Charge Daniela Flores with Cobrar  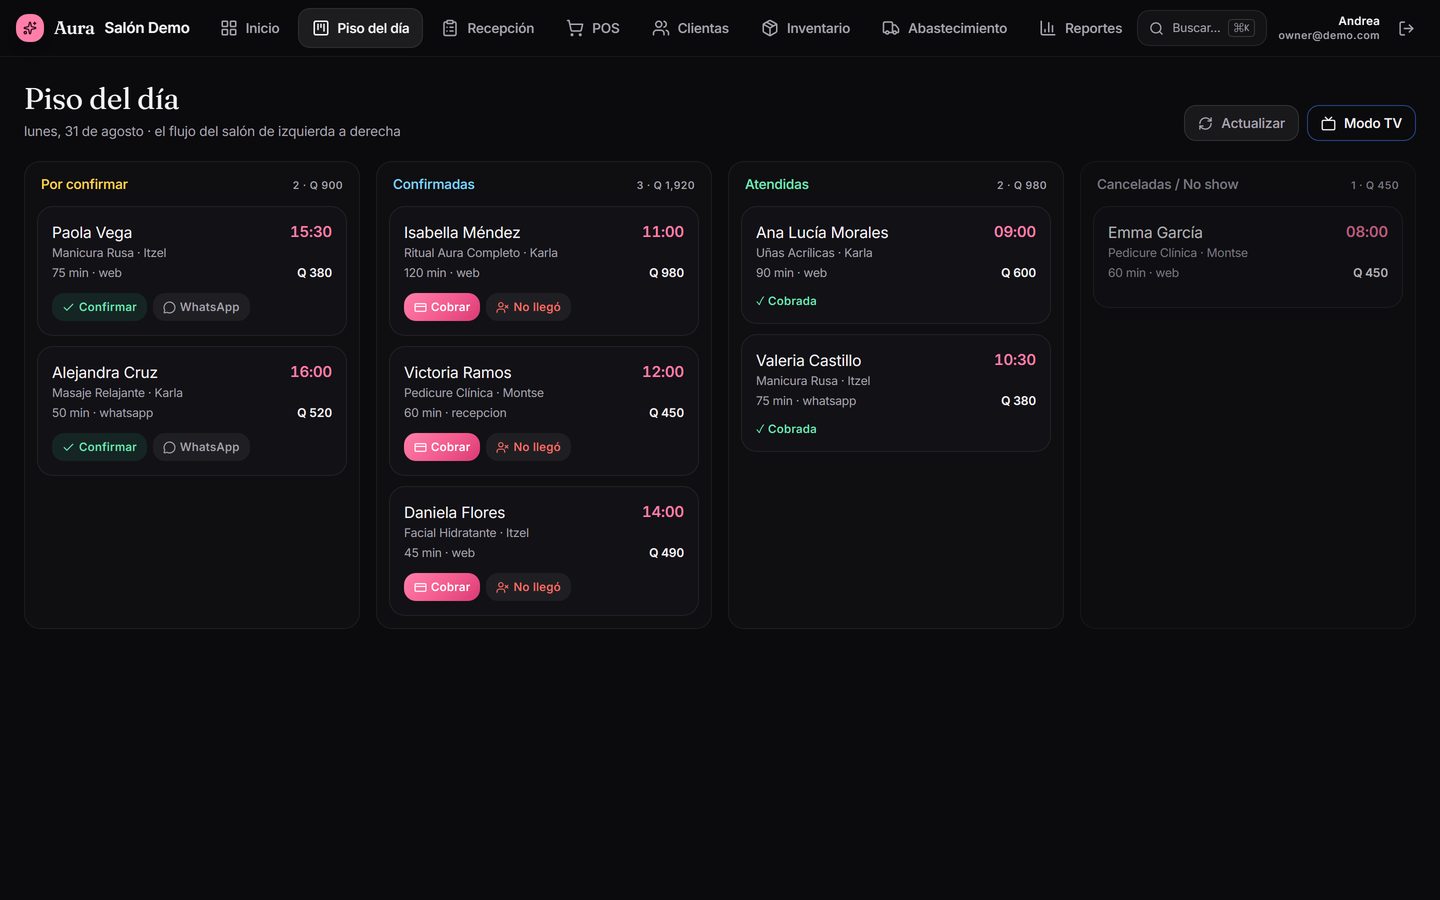(x=442, y=587)
